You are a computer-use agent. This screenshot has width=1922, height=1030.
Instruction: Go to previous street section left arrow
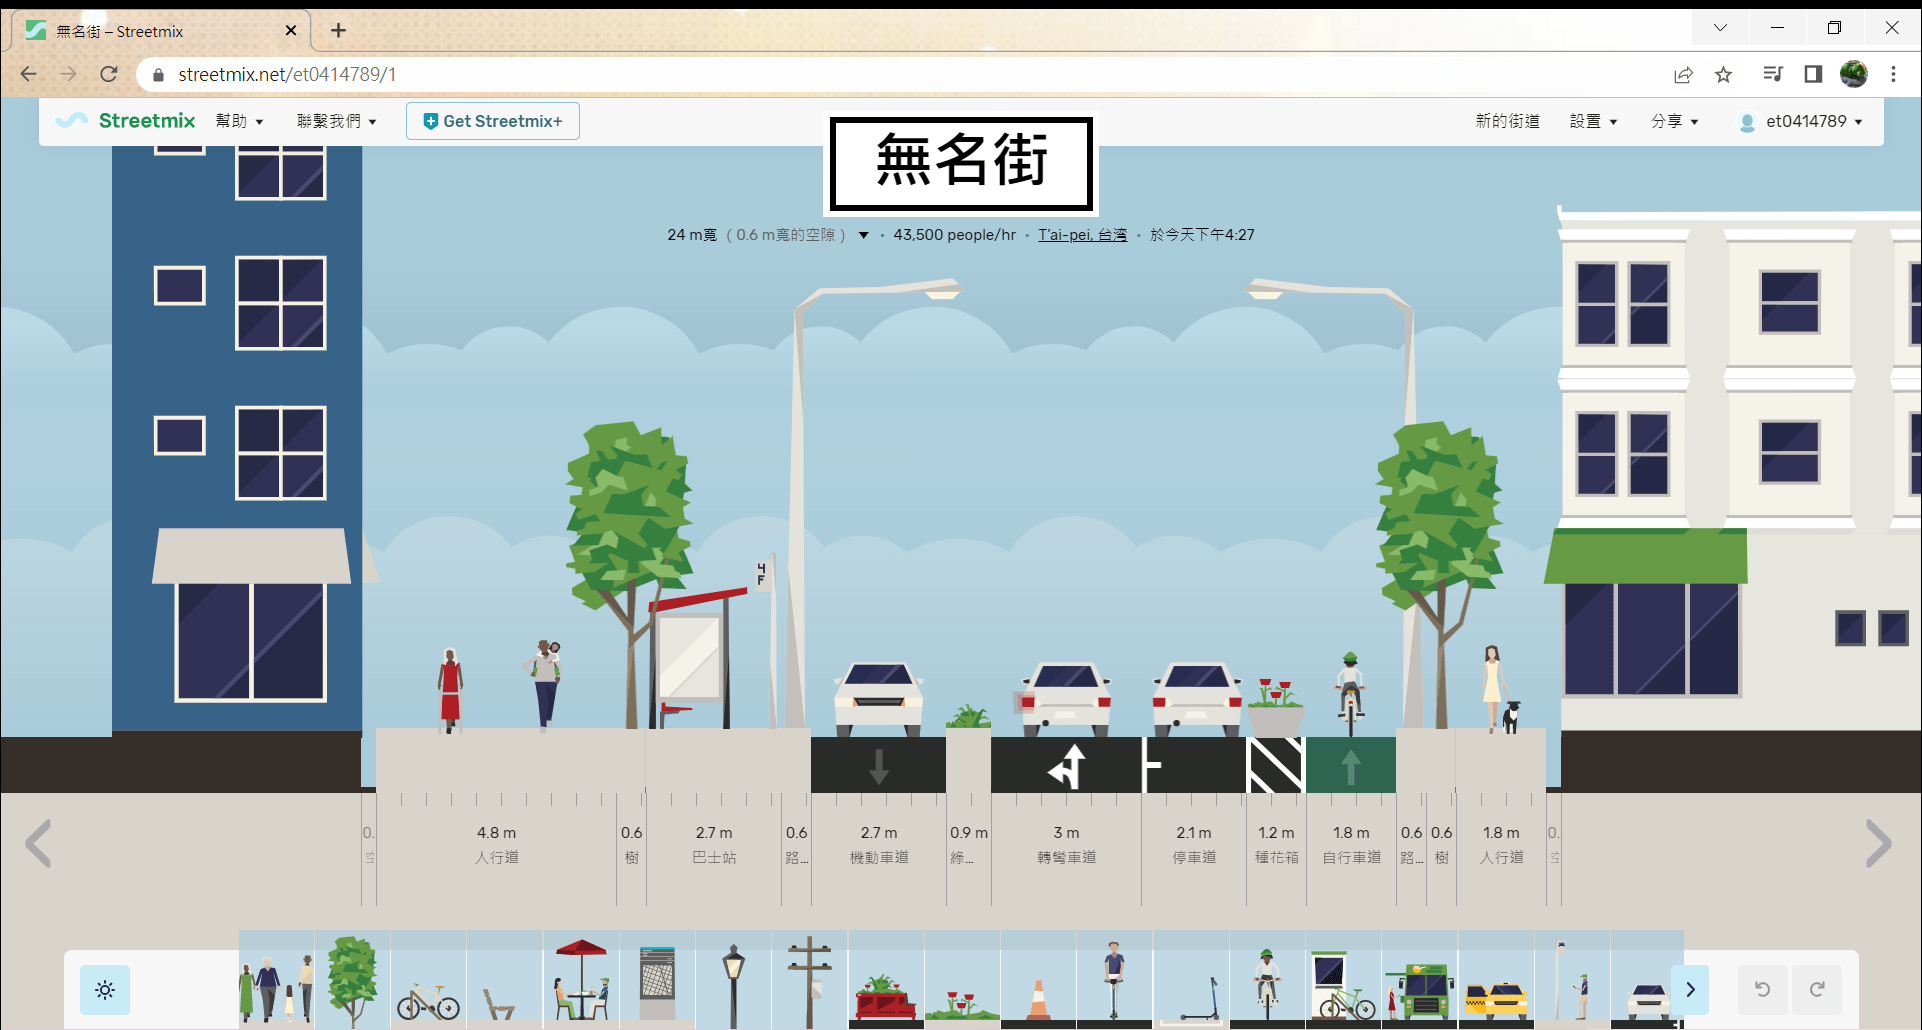click(x=38, y=844)
